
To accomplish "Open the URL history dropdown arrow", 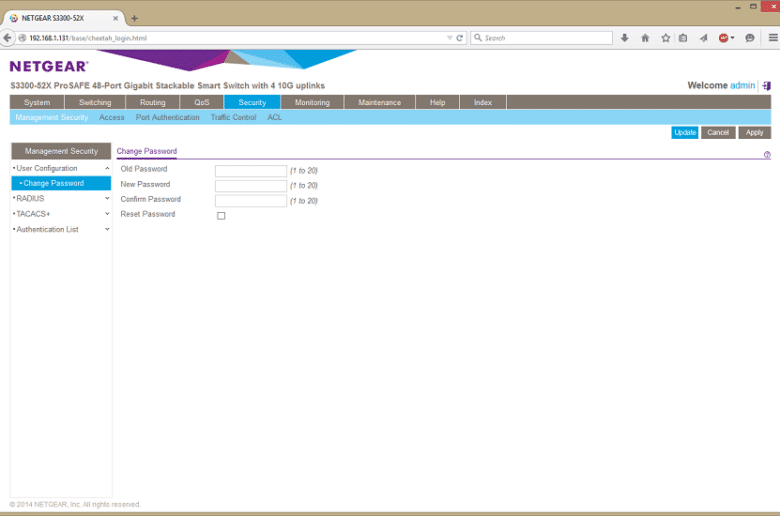I will 449,38.
